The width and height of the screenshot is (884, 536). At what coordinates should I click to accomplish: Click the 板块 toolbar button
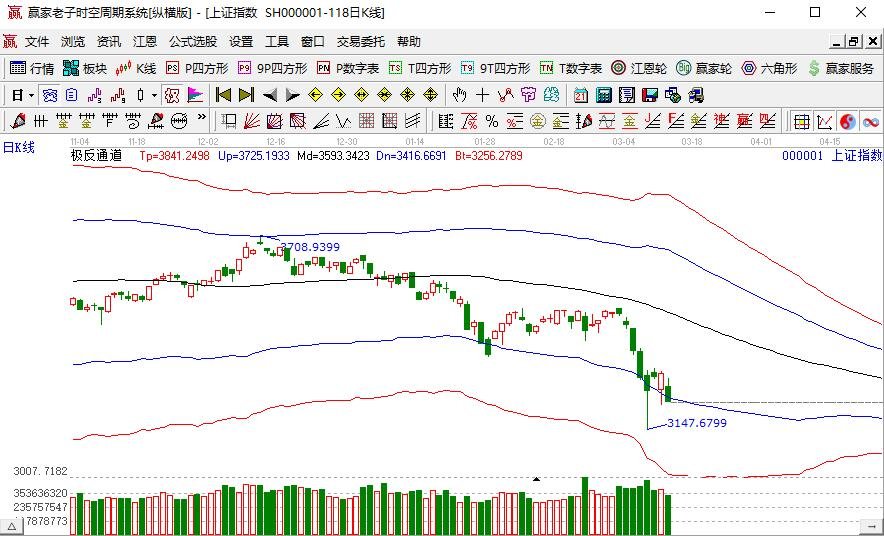point(85,69)
